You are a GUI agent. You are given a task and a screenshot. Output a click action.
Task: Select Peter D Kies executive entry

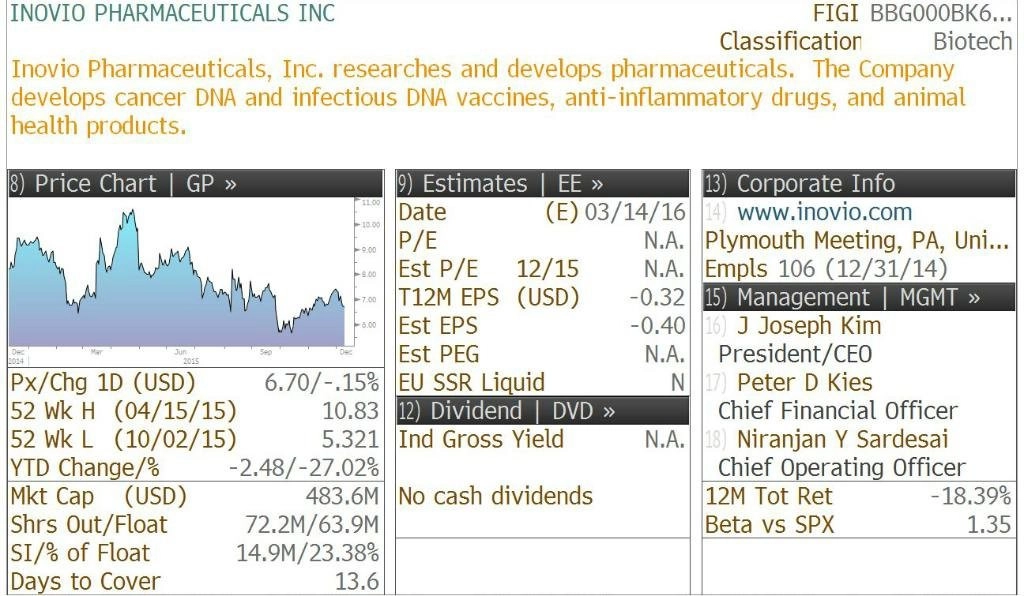(x=805, y=382)
